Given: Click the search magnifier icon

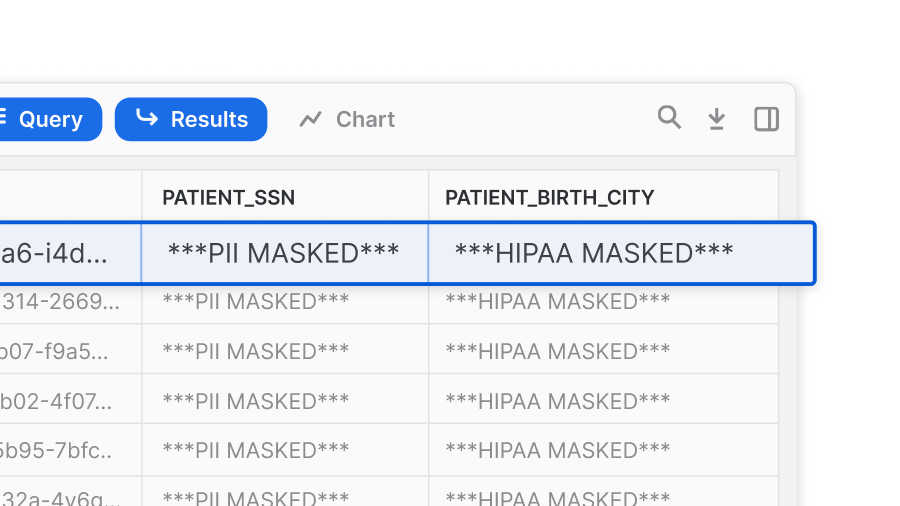Looking at the screenshot, I should 669,118.
